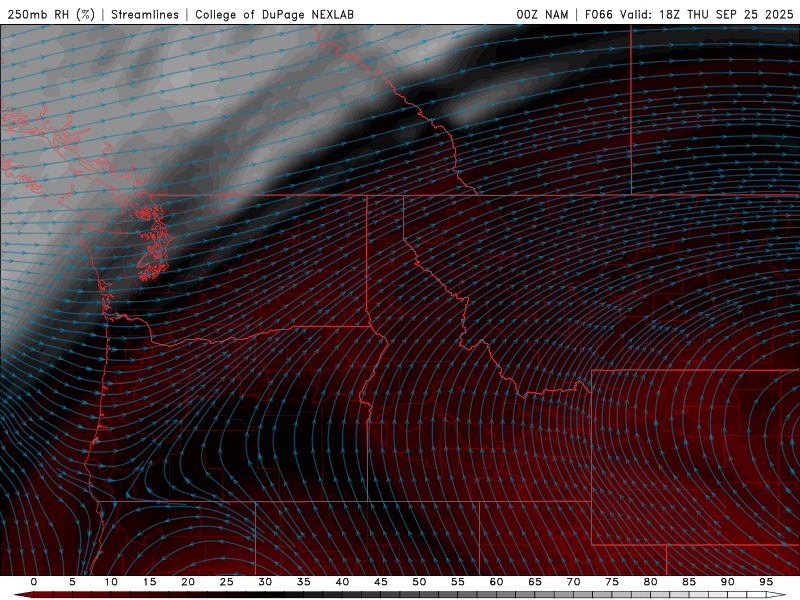Click the "18Z THU SEP 25 2025" valid time
The width and height of the screenshot is (800, 600).
click(726, 14)
